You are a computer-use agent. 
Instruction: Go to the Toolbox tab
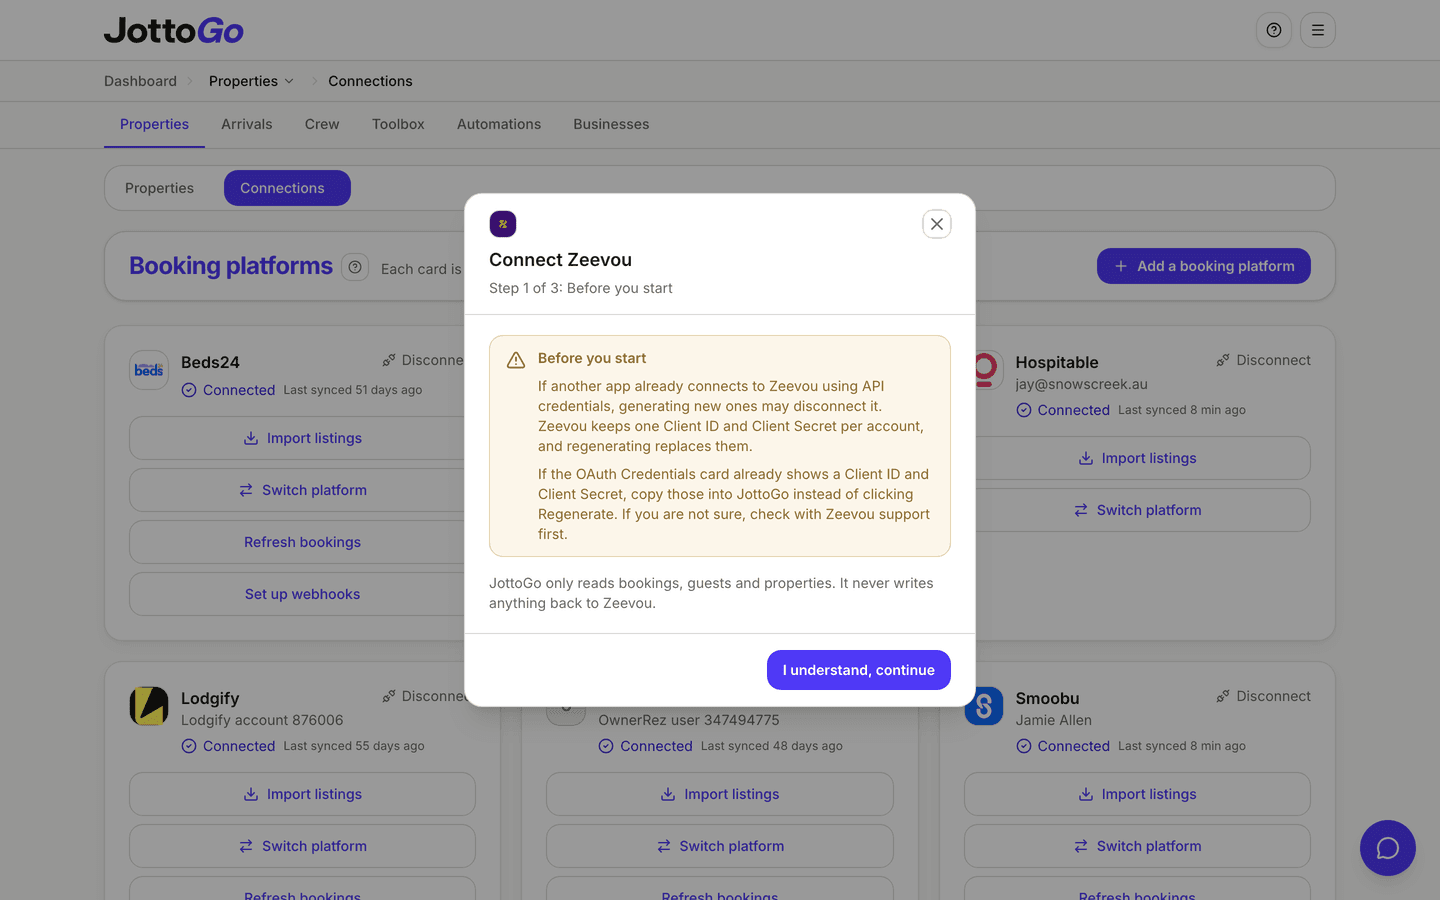pyautogui.click(x=398, y=124)
